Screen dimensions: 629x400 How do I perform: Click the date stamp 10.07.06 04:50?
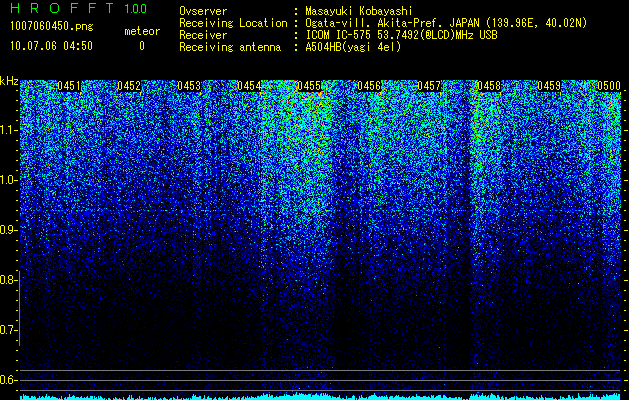(51, 46)
